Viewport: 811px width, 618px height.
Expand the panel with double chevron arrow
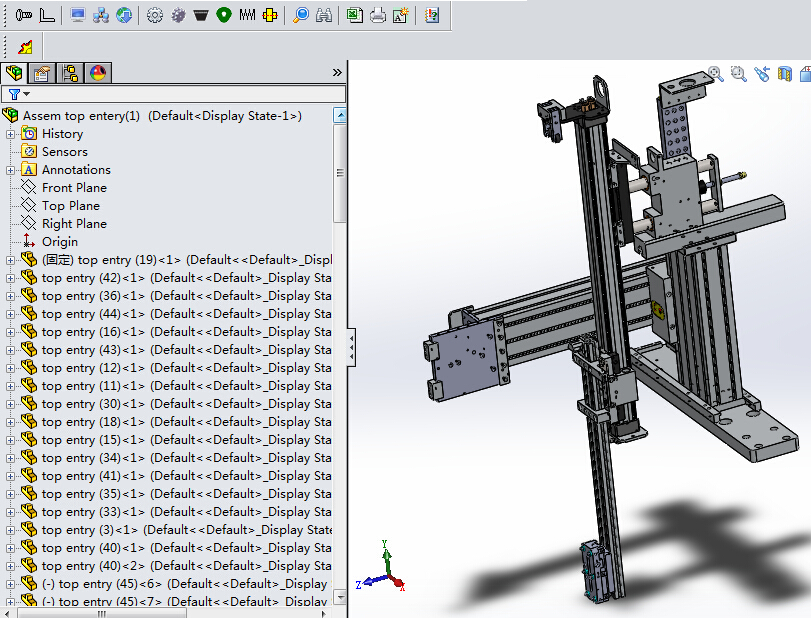click(337, 73)
